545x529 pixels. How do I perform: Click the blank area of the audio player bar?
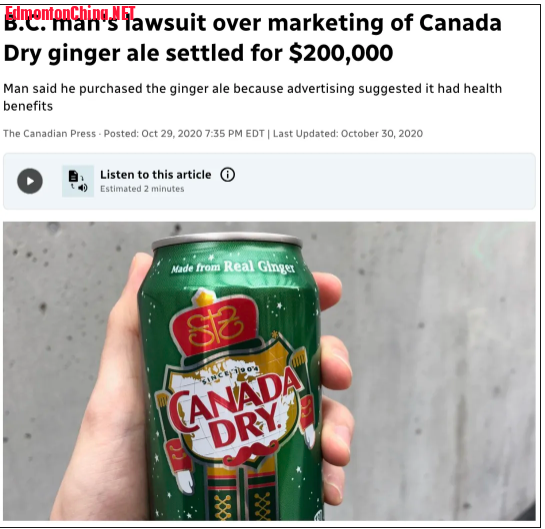(382, 181)
